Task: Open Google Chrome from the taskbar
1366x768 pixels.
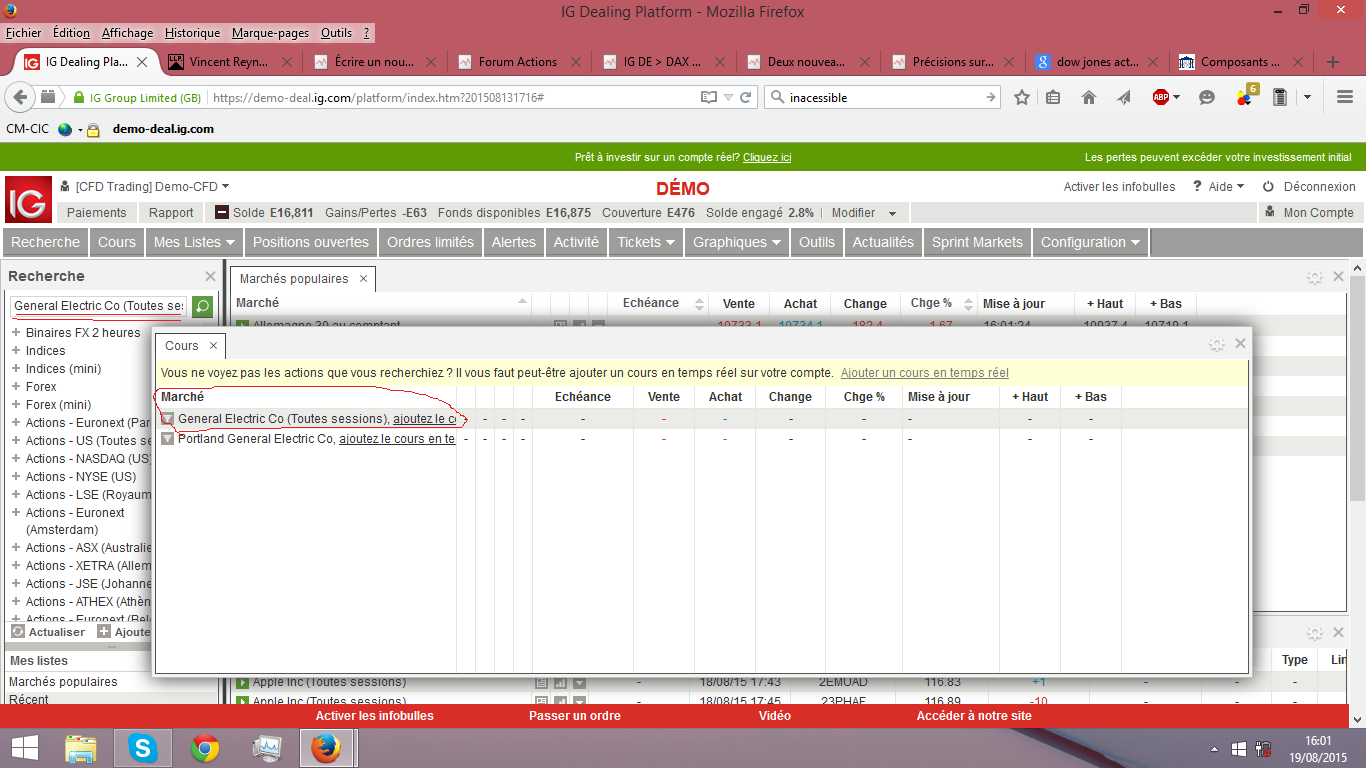Action: coord(205,748)
